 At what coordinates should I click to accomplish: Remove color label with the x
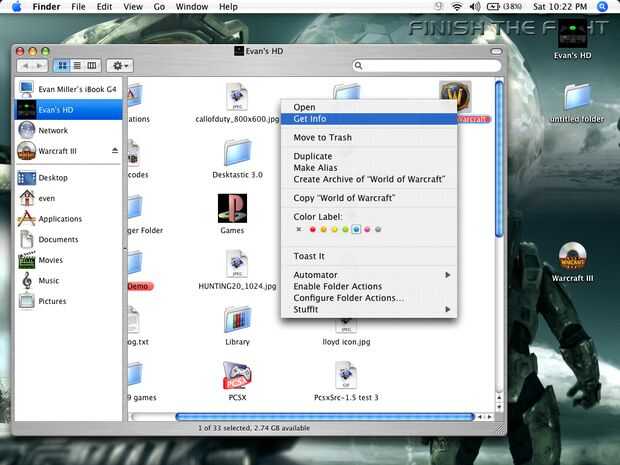pyautogui.click(x=299, y=229)
